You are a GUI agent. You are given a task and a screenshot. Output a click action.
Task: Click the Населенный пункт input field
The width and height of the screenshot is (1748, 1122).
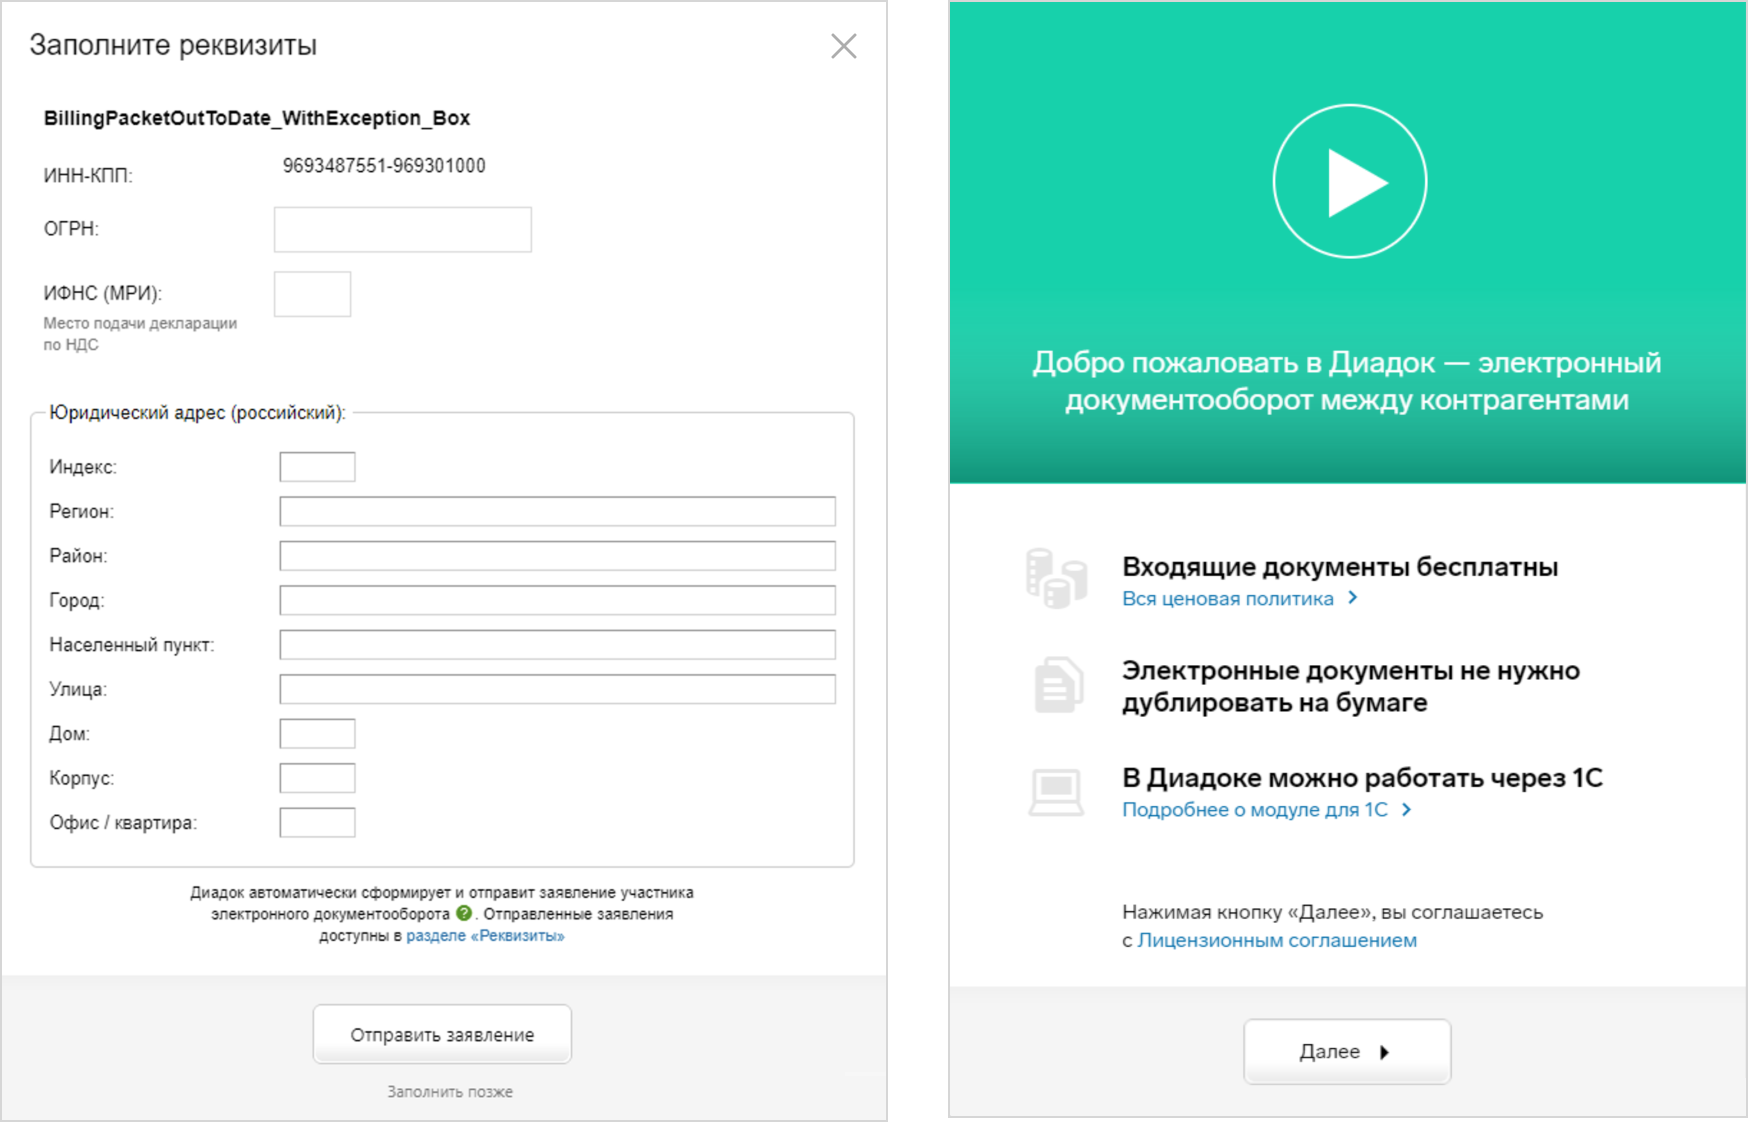[x=557, y=645]
